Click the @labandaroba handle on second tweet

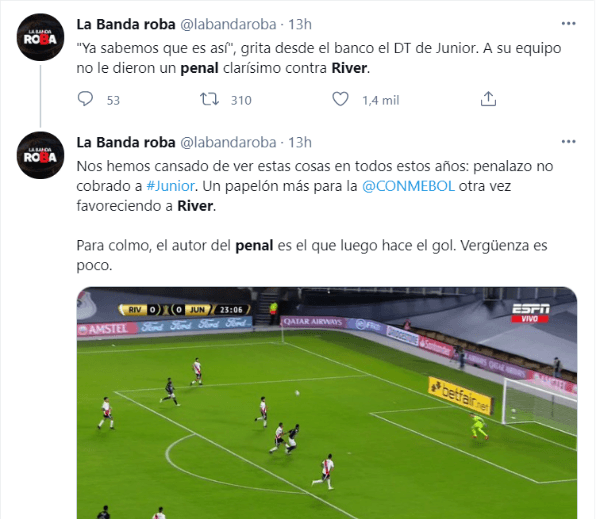point(228,142)
